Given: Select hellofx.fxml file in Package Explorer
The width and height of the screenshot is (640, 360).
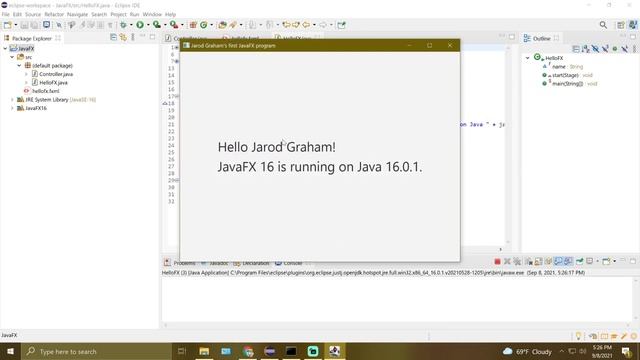Looking at the screenshot, I should click(42, 91).
